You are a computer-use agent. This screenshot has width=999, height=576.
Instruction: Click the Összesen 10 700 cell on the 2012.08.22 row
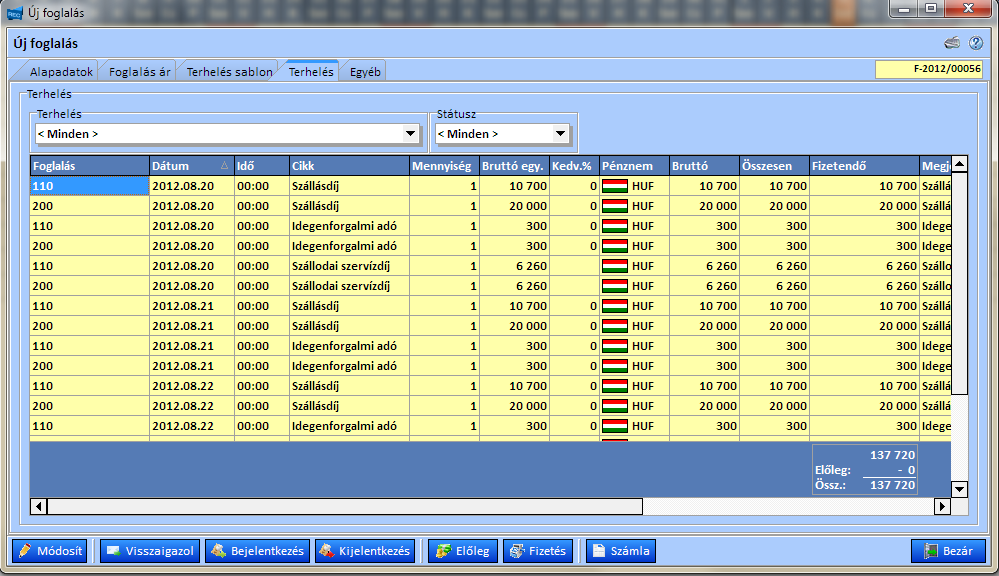774,386
